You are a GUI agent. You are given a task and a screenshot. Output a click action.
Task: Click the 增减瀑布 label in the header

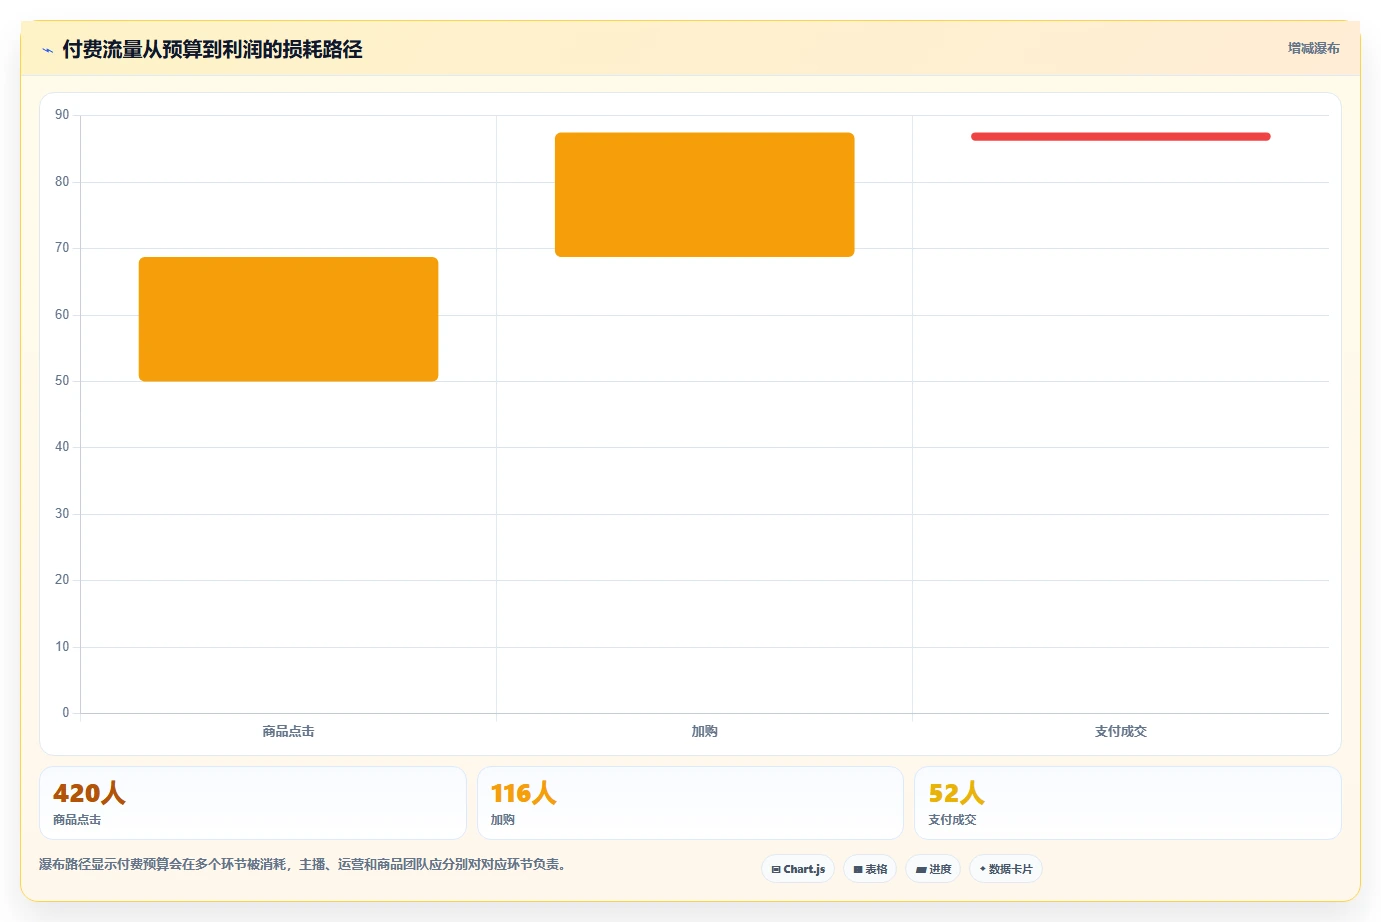tap(1313, 48)
